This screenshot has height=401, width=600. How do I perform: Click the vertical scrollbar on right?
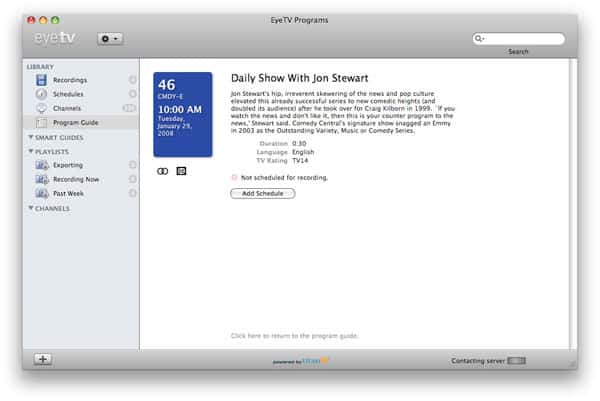point(573,204)
